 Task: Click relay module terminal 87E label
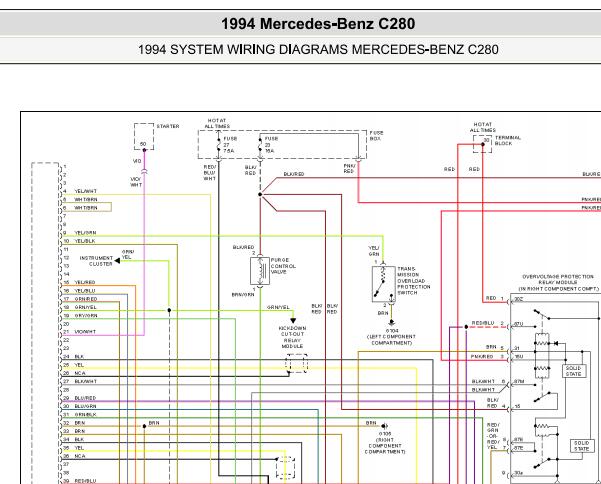pos(519,448)
